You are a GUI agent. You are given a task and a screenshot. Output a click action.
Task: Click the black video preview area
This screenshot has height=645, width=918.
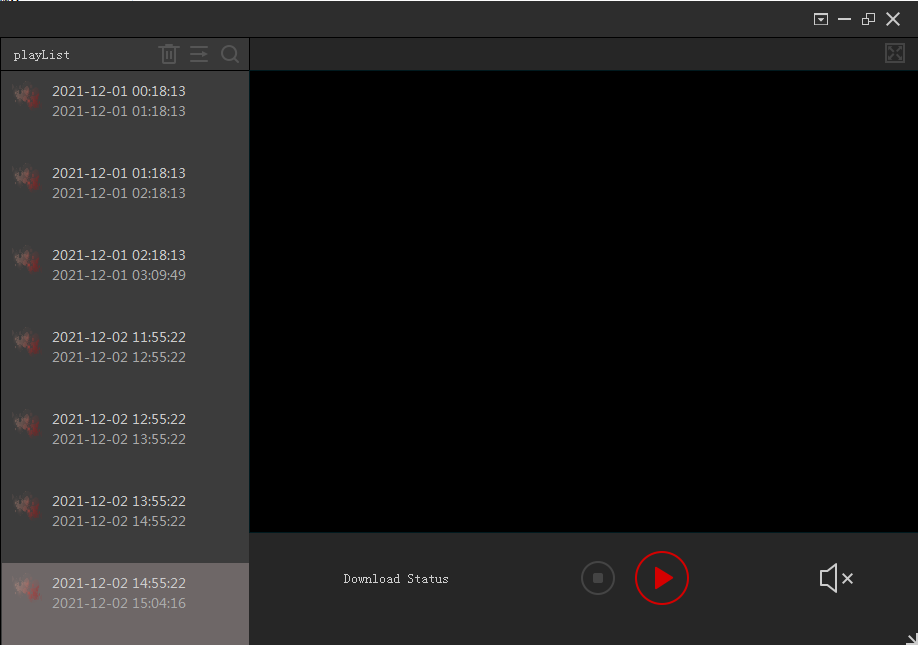click(x=583, y=301)
